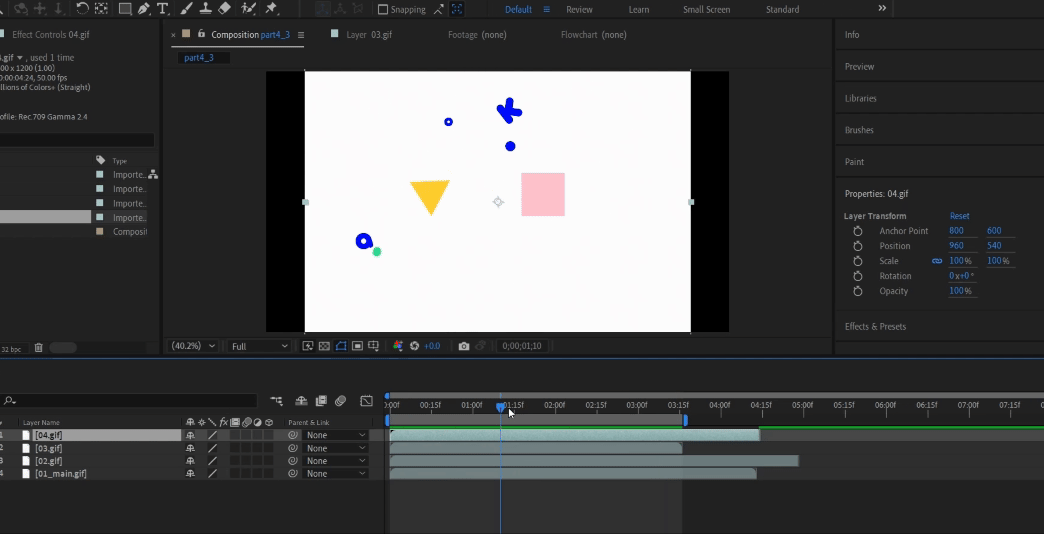Toggle the transparency grid in the viewer
This screenshot has width=1044, height=534.
tap(324, 346)
